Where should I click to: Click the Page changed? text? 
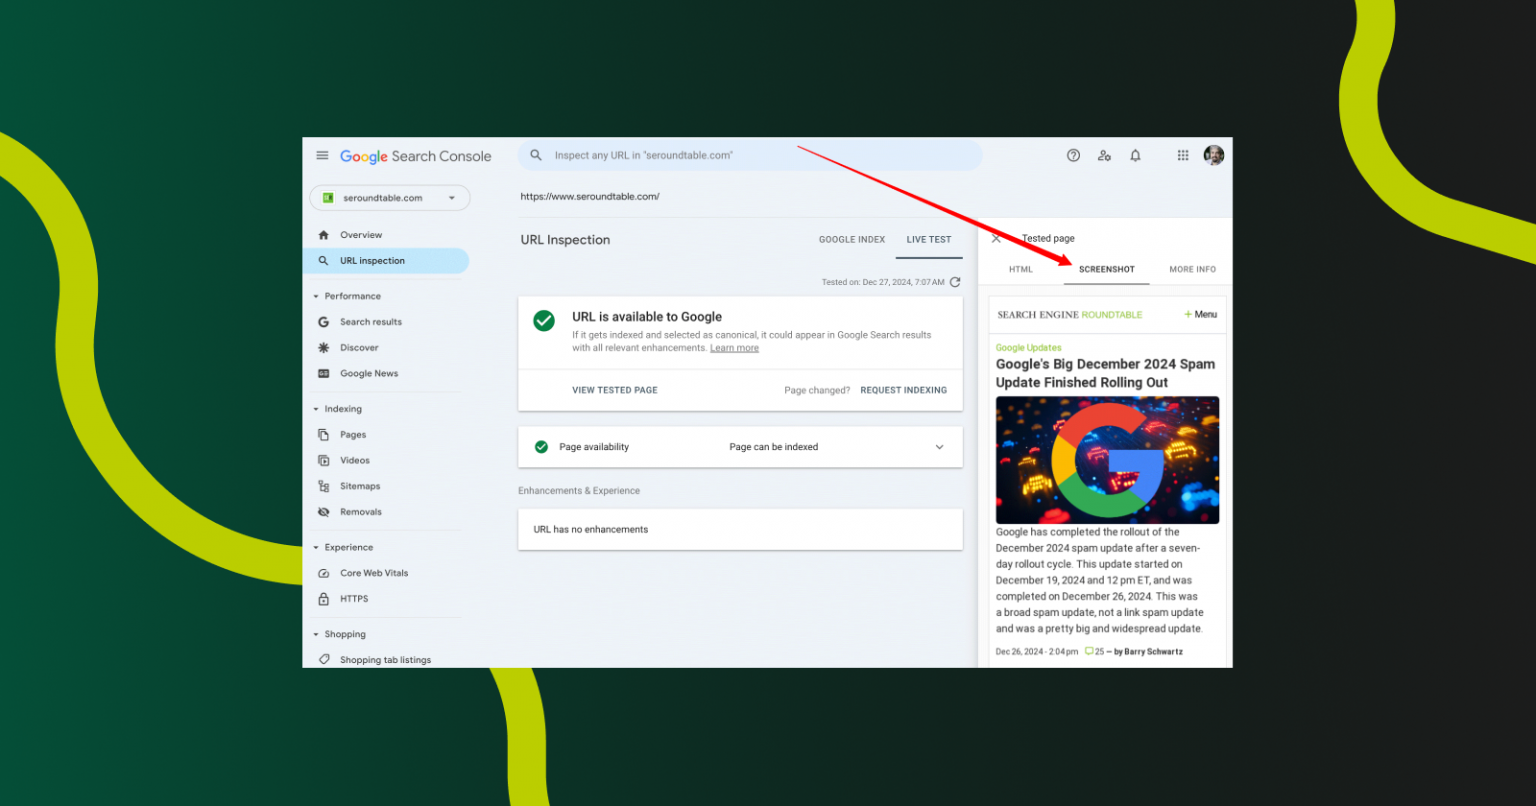(x=817, y=390)
